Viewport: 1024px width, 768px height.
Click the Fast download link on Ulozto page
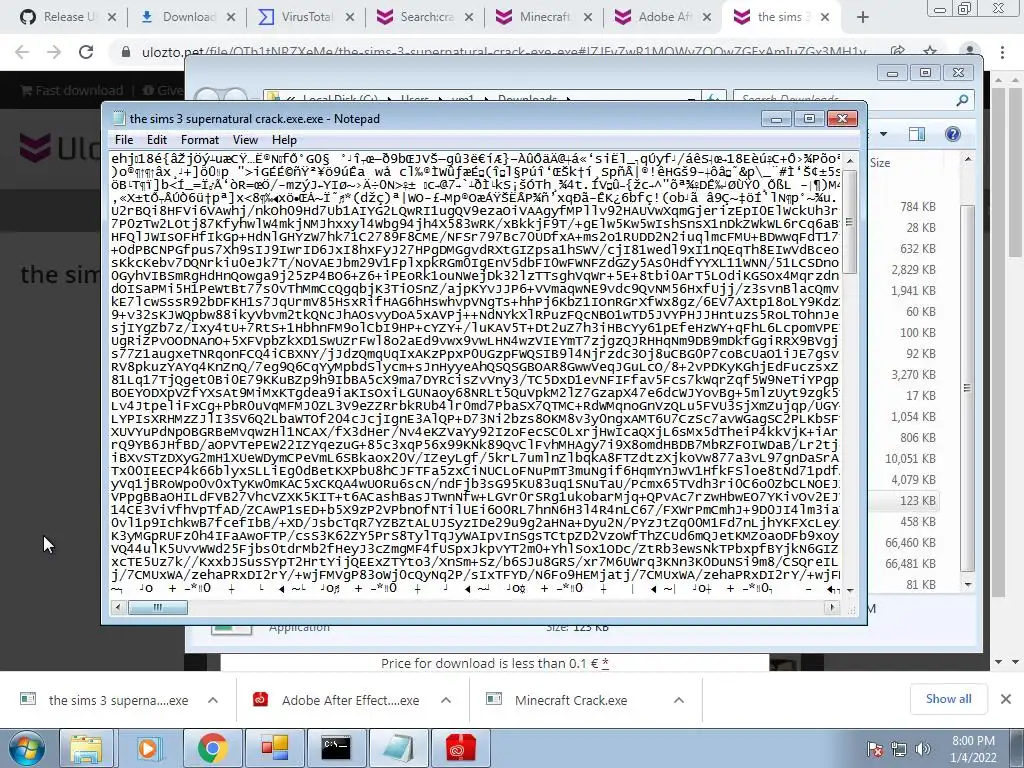click(x=72, y=90)
